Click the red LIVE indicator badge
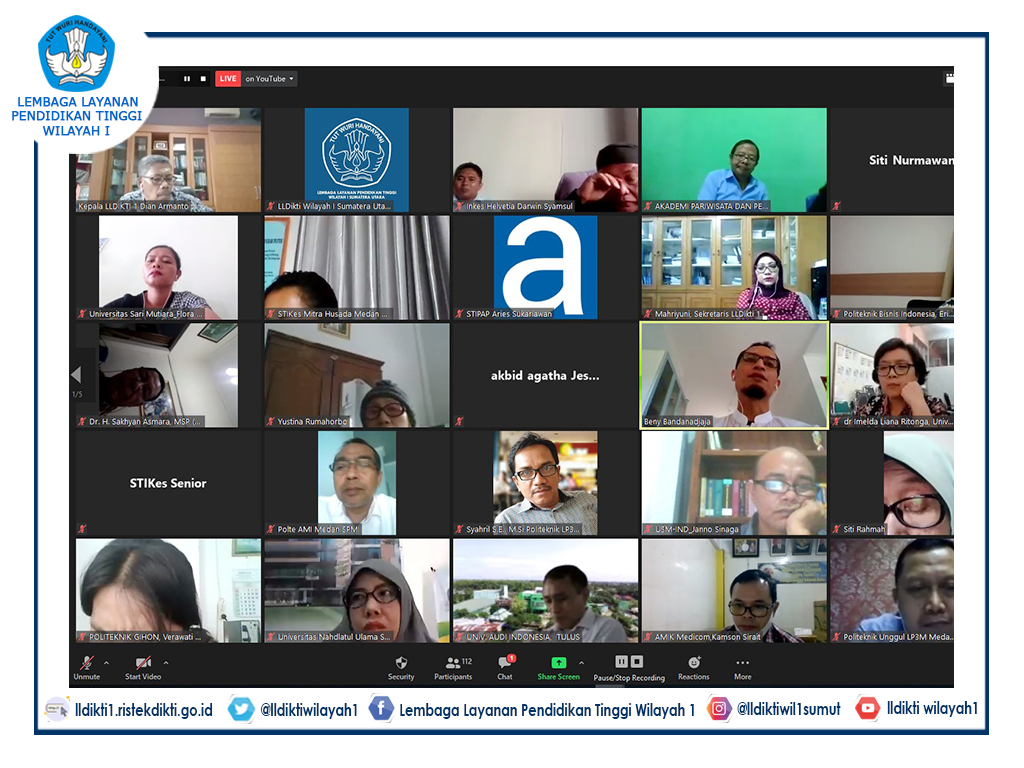1024x768 pixels. click(x=228, y=79)
